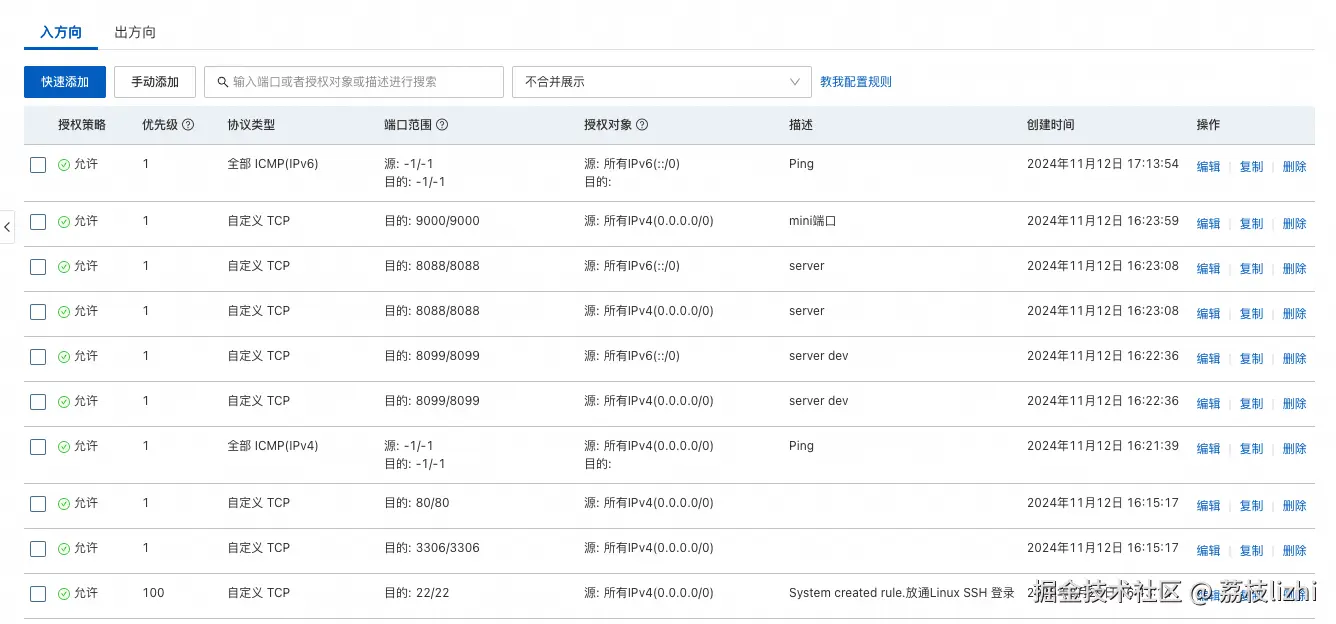Select the checkbox for the 3306/3306 rule

pos(38,549)
